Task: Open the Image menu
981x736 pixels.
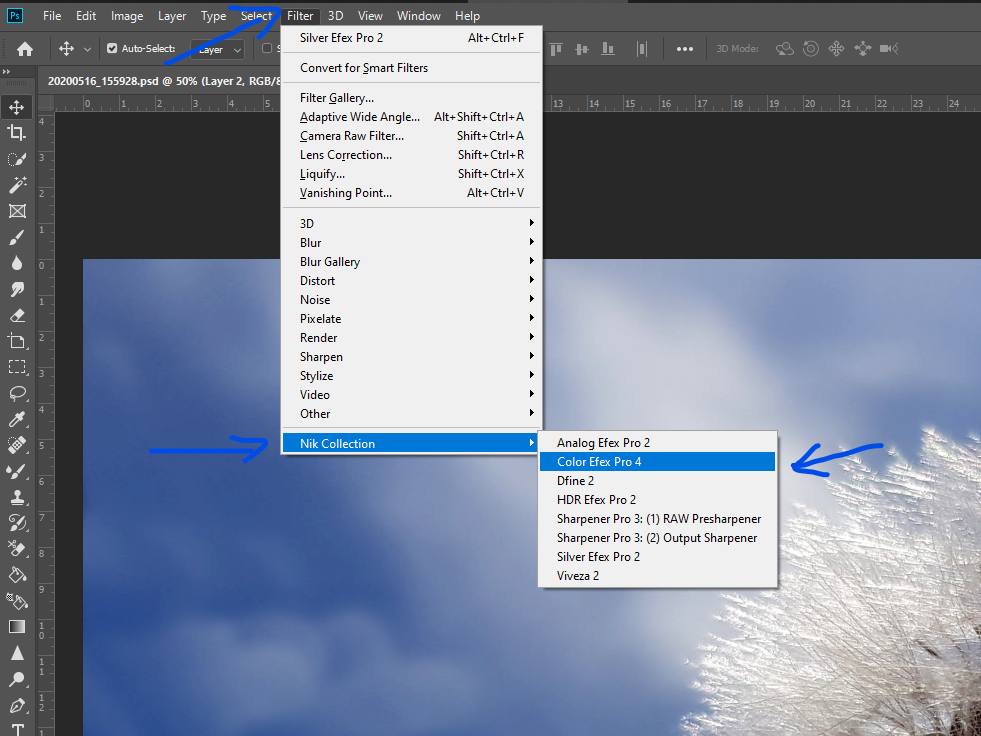Action: pyautogui.click(x=127, y=16)
